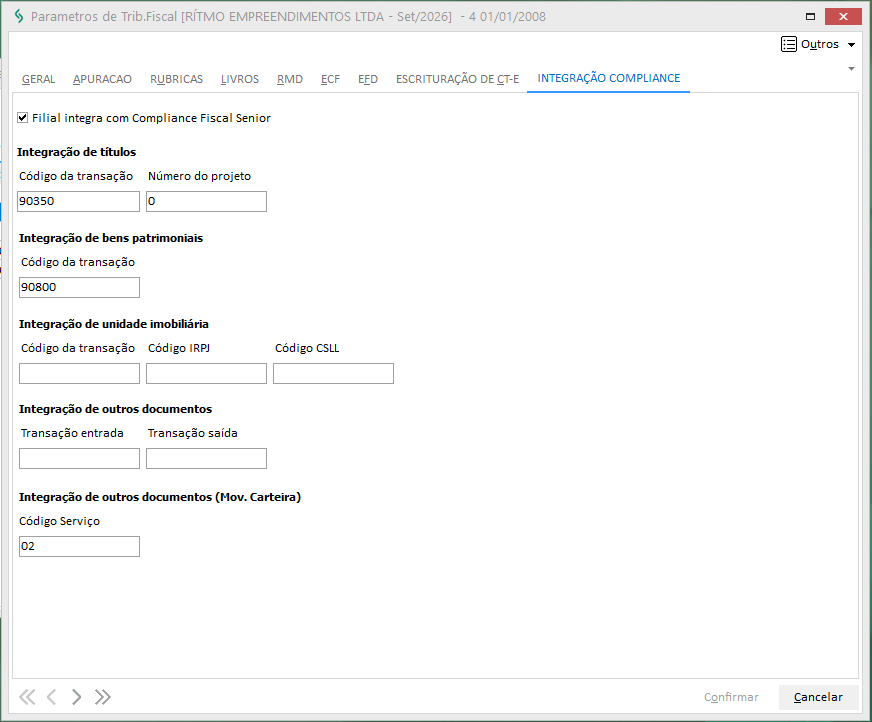Select the EFD tab

coord(368,79)
